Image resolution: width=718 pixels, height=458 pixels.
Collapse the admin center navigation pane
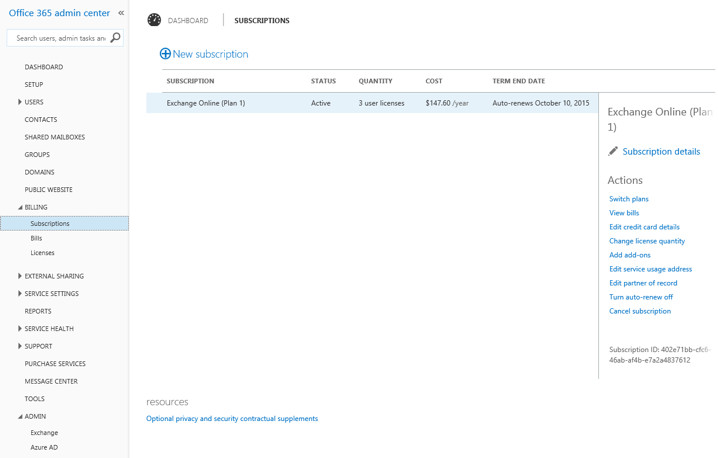121,13
